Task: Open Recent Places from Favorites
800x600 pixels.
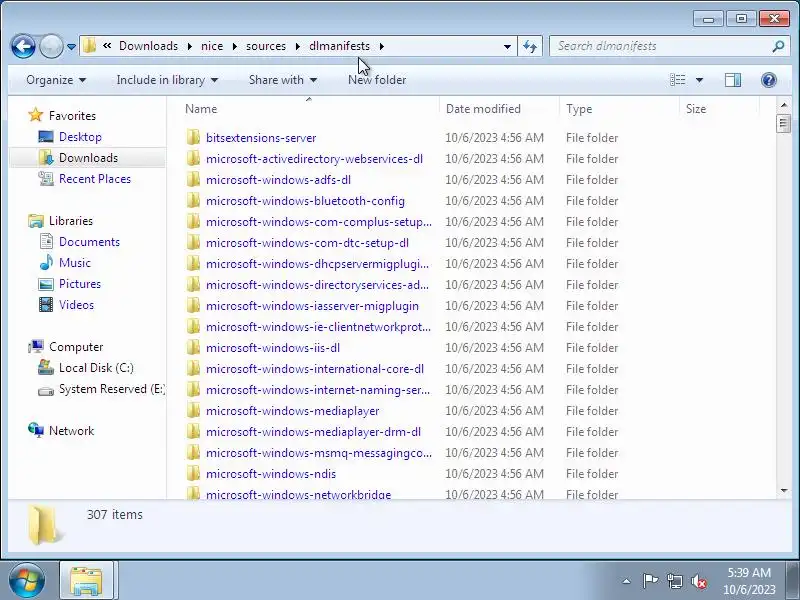Action: coord(95,179)
